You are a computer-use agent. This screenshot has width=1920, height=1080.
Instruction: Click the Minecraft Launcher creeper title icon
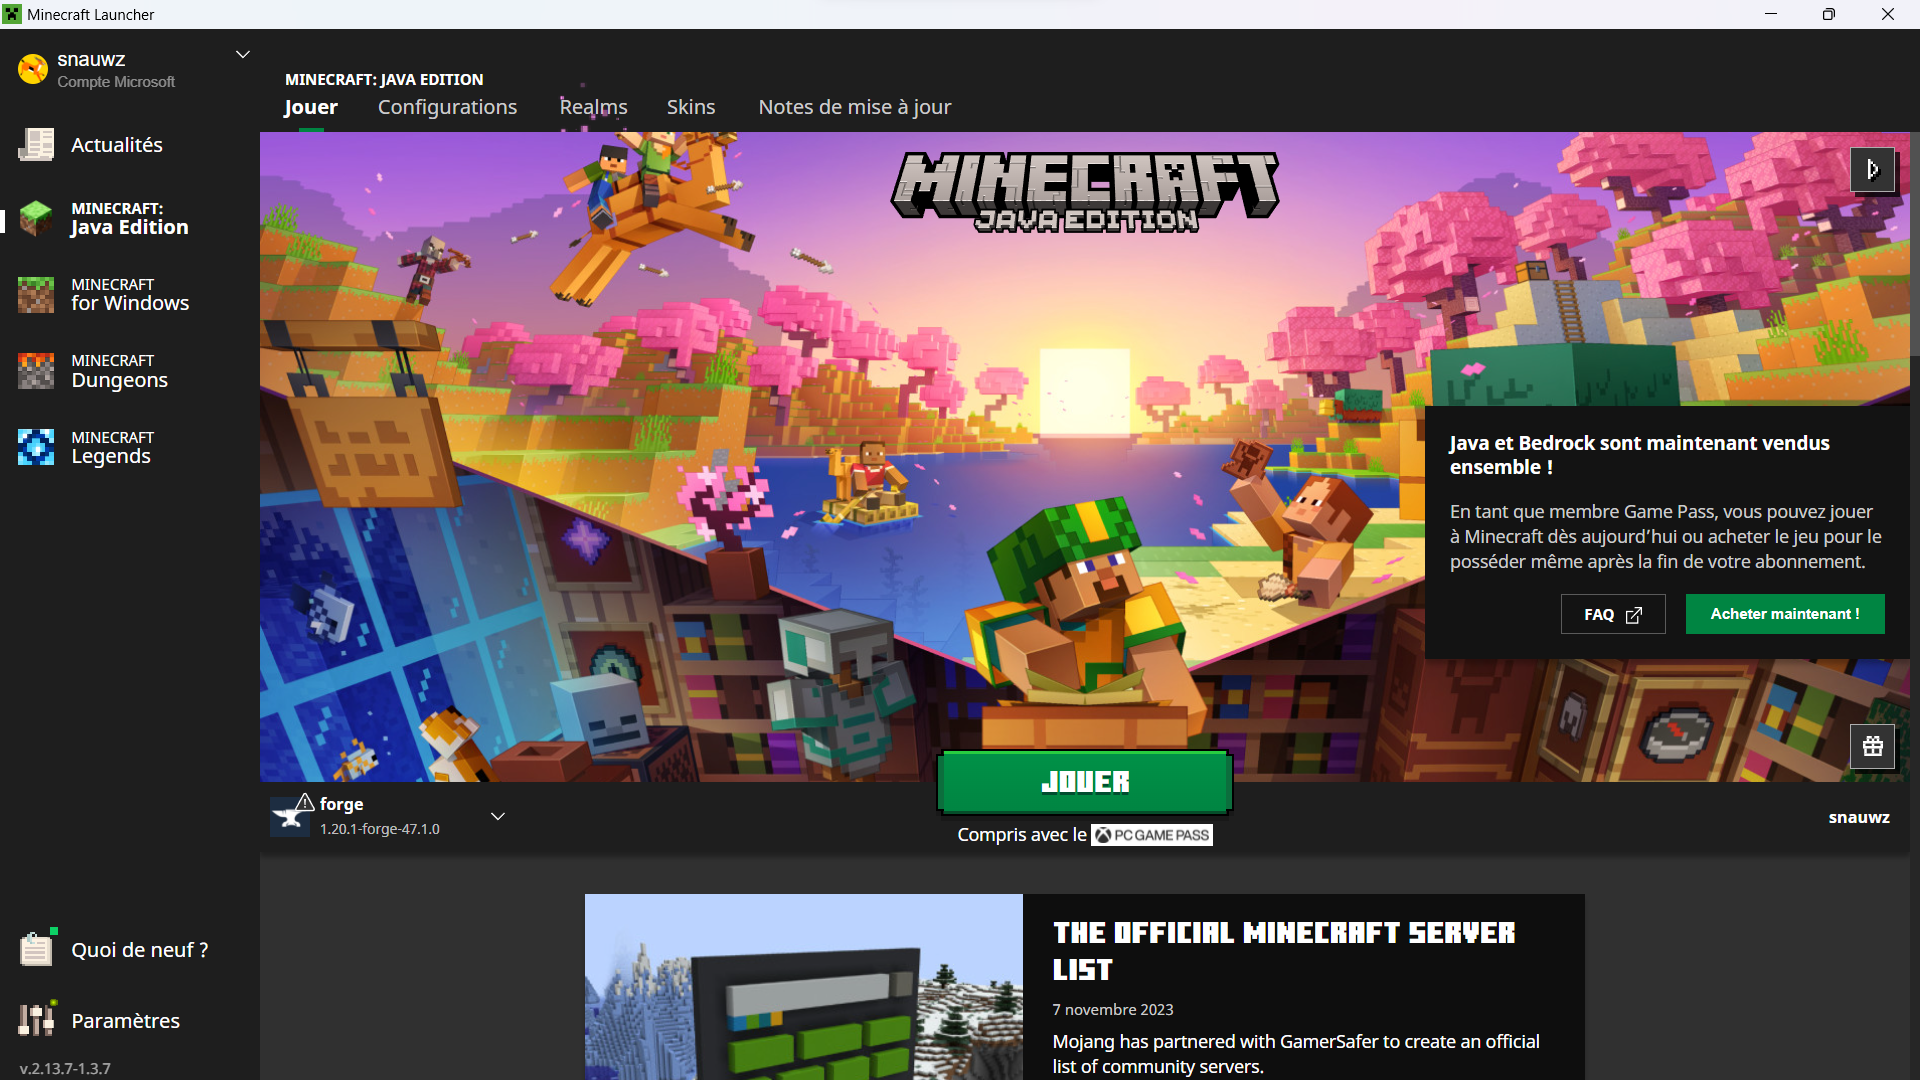[12, 14]
